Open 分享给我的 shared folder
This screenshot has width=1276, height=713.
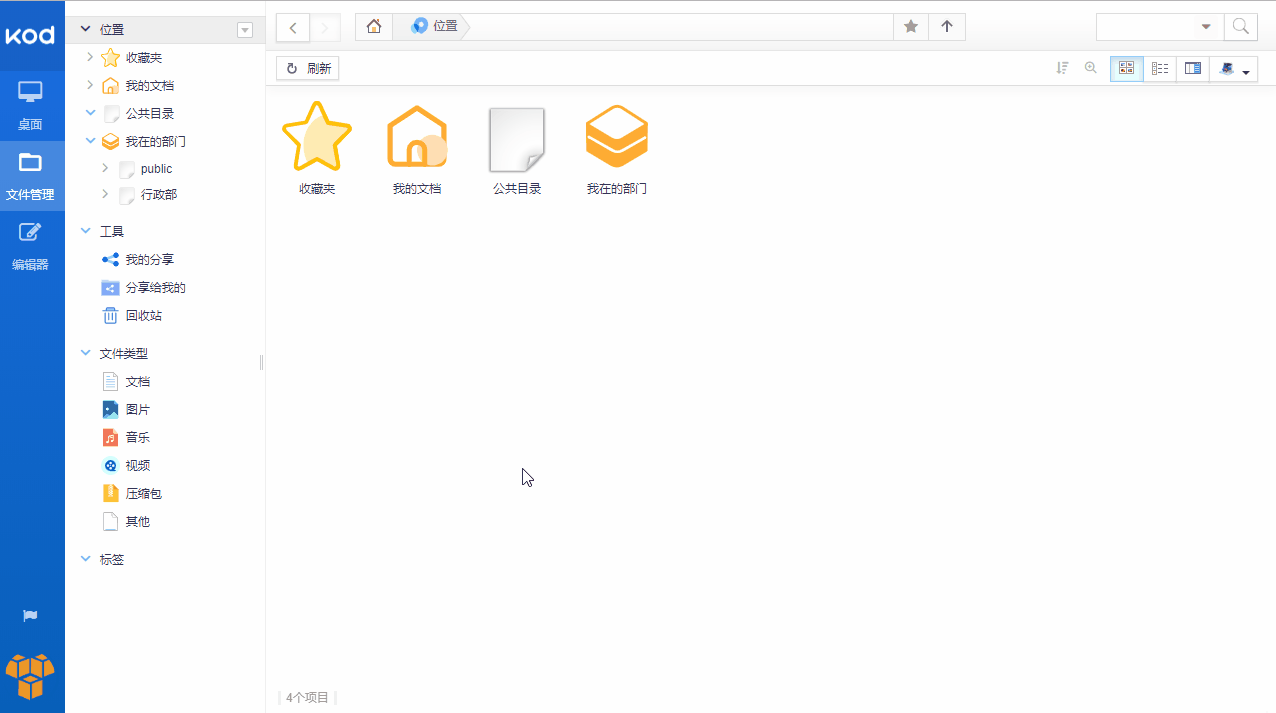156,288
